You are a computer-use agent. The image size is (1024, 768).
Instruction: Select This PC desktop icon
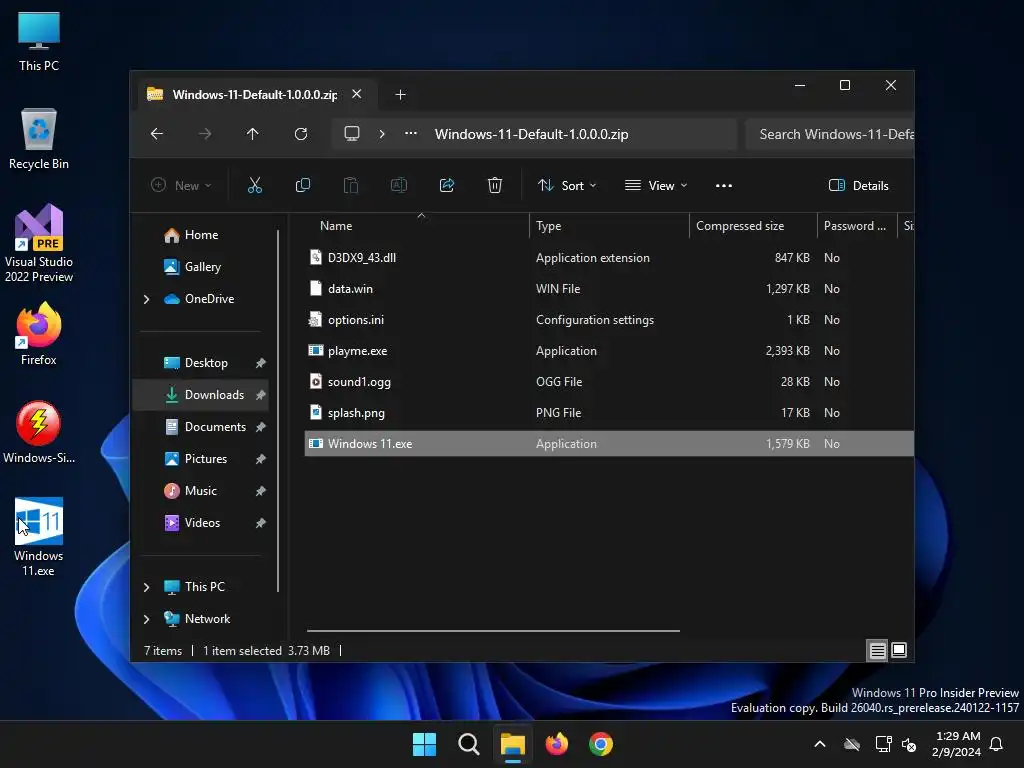click(39, 41)
